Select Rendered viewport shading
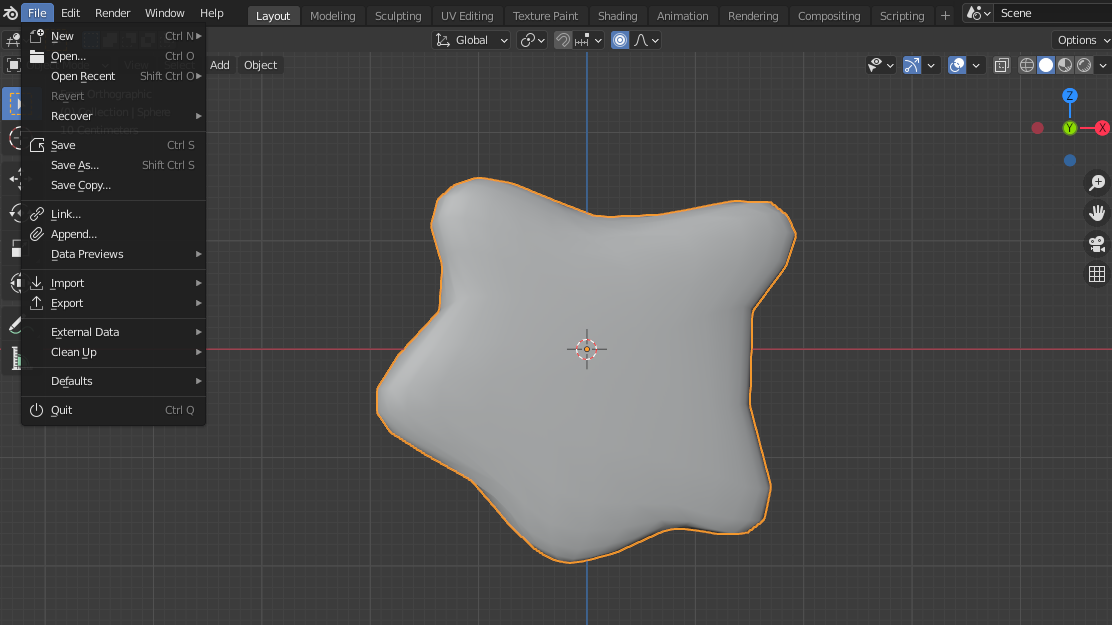 tap(1084, 65)
